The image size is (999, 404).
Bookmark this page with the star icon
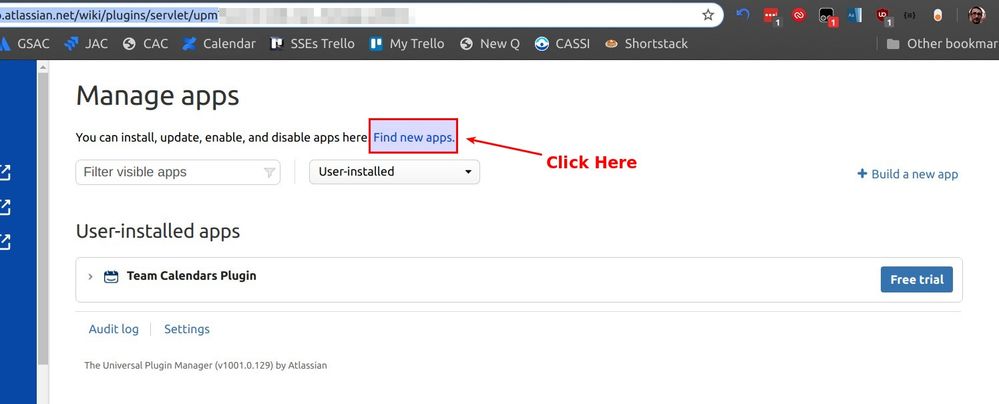tap(708, 15)
